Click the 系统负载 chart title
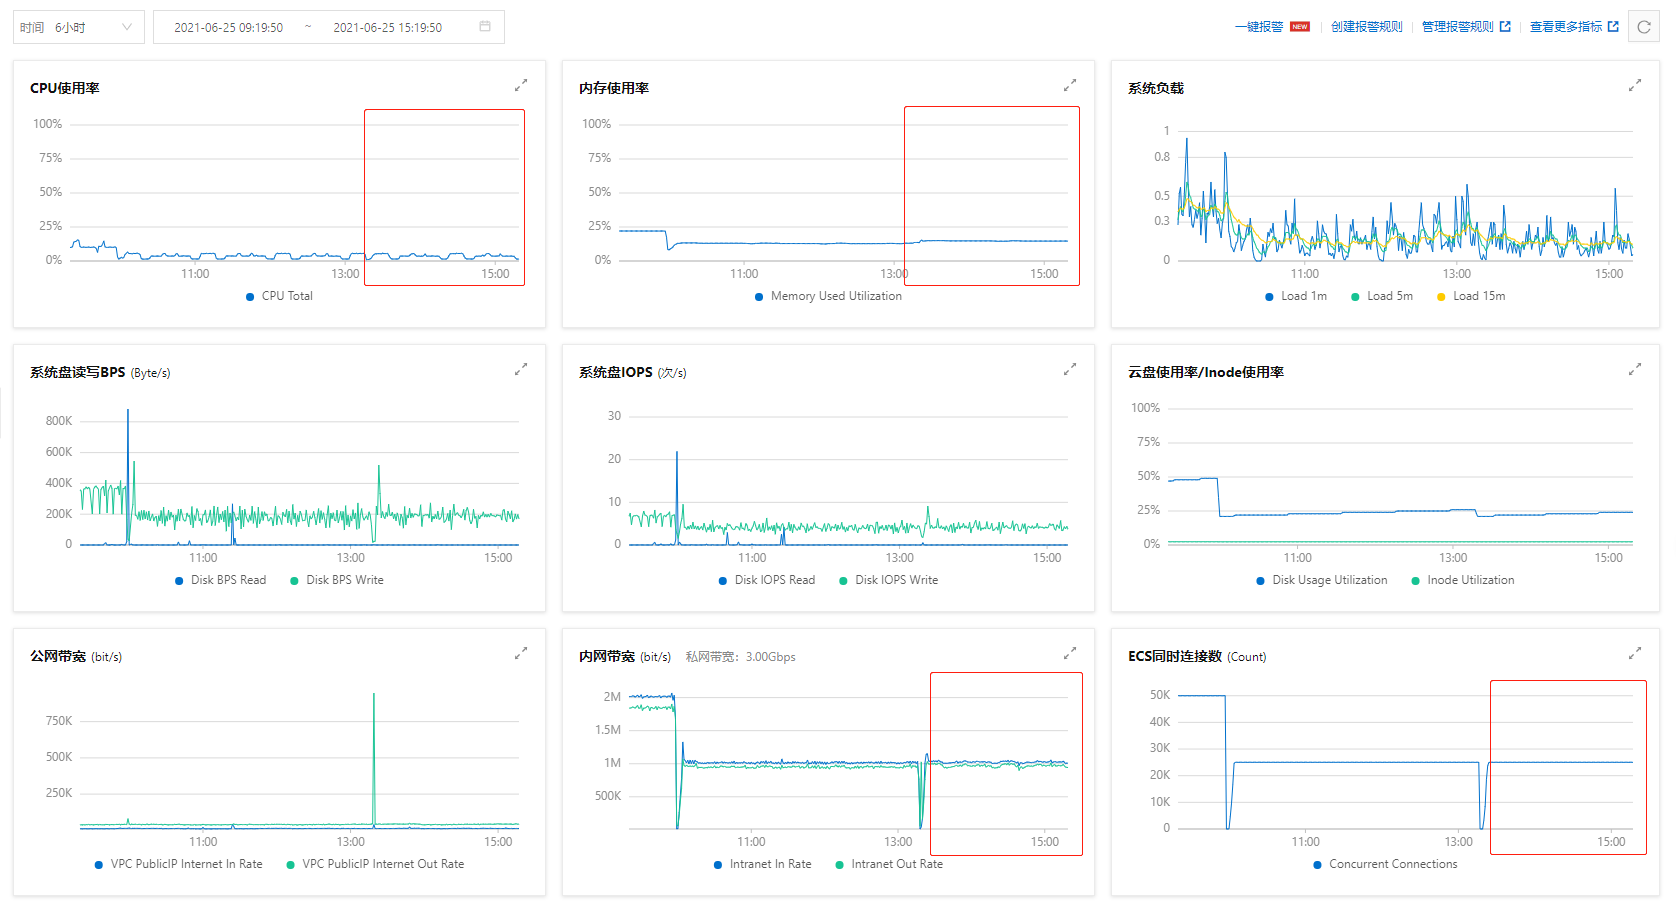The height and width of the screenshot is (914, 1676). click(1156, 88)
